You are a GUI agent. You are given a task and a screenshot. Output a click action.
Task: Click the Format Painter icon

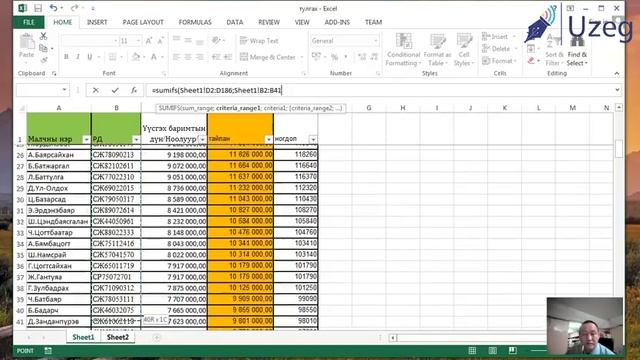tap(43, 60)
